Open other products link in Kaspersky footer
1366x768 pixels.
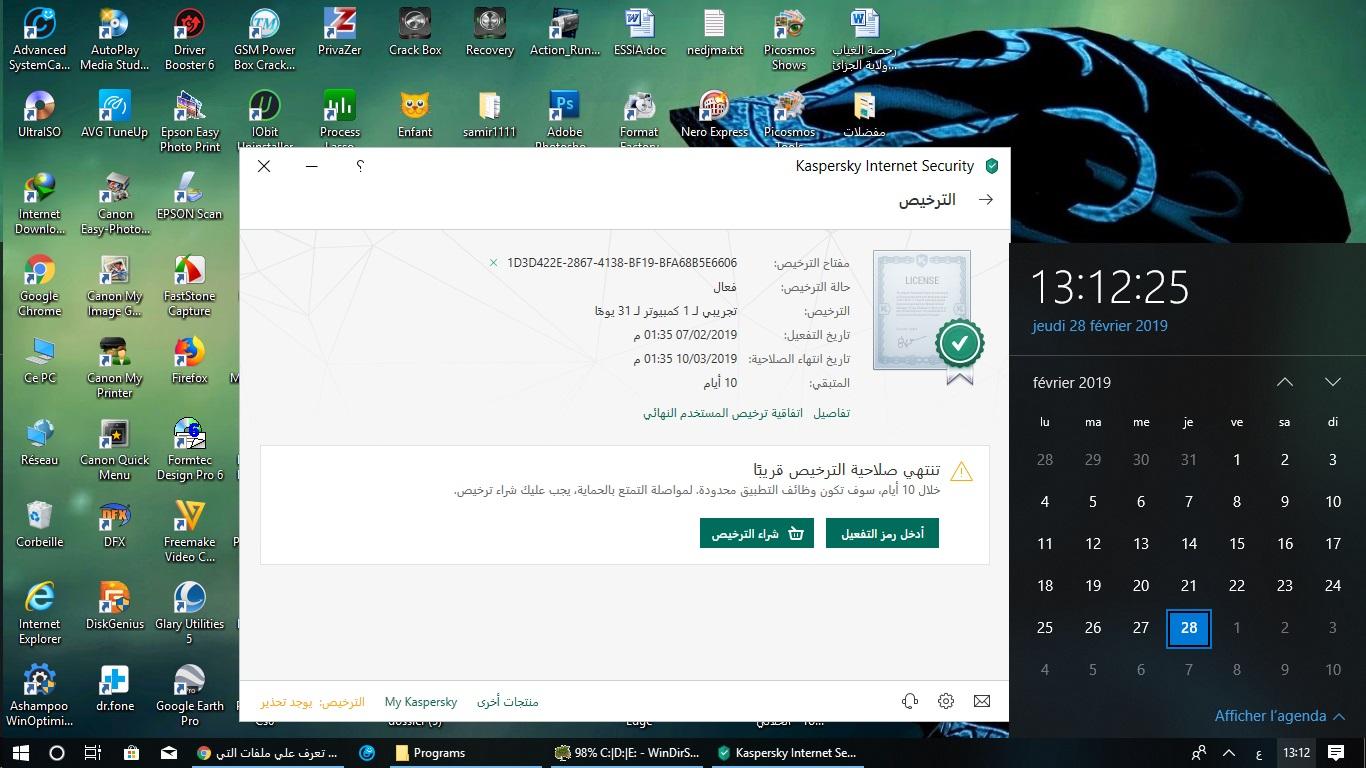508,702
